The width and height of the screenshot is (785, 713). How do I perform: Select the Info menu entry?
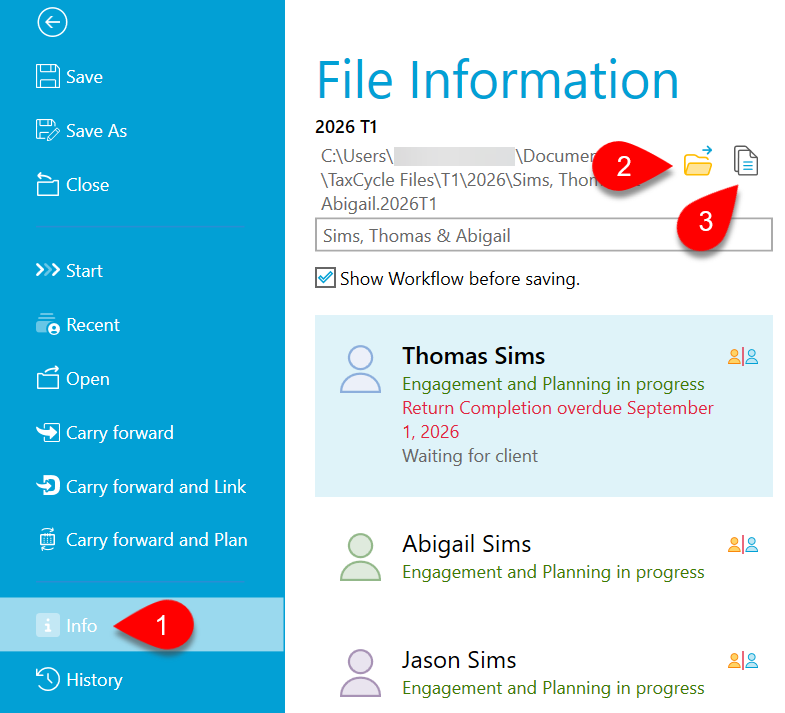click(x=142, y=624)
